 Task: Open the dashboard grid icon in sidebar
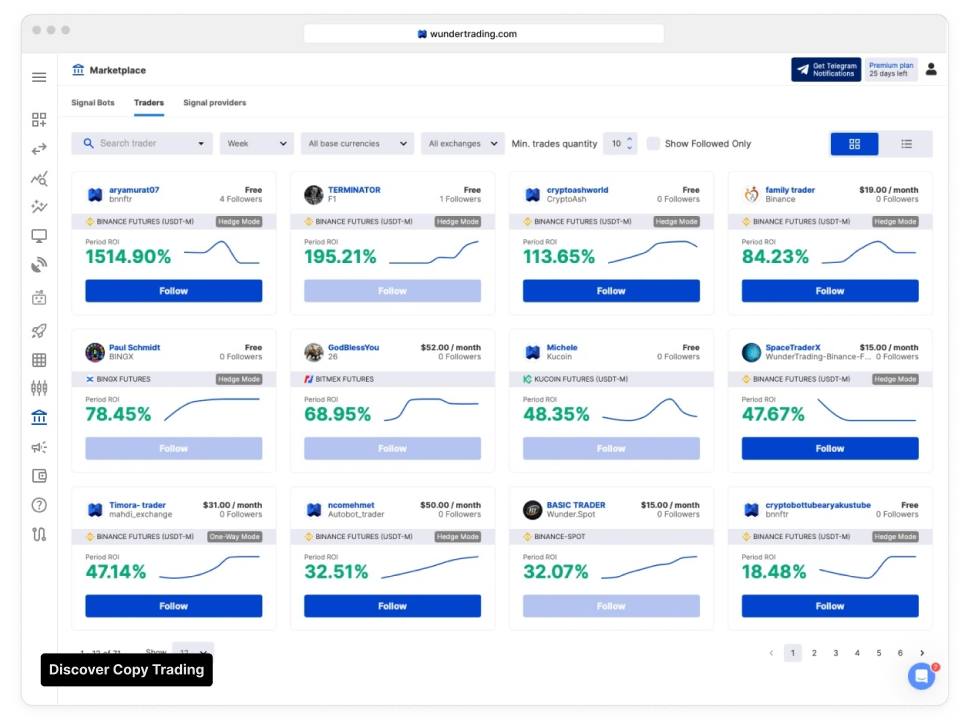39,119
